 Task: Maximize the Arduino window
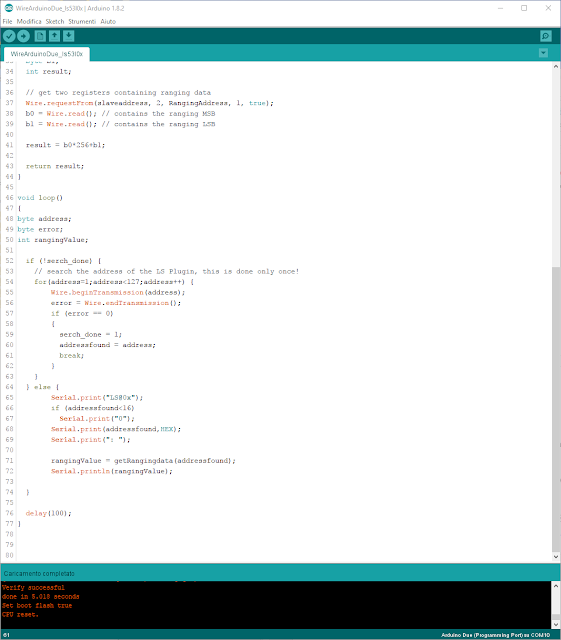[x=524, y=8]
